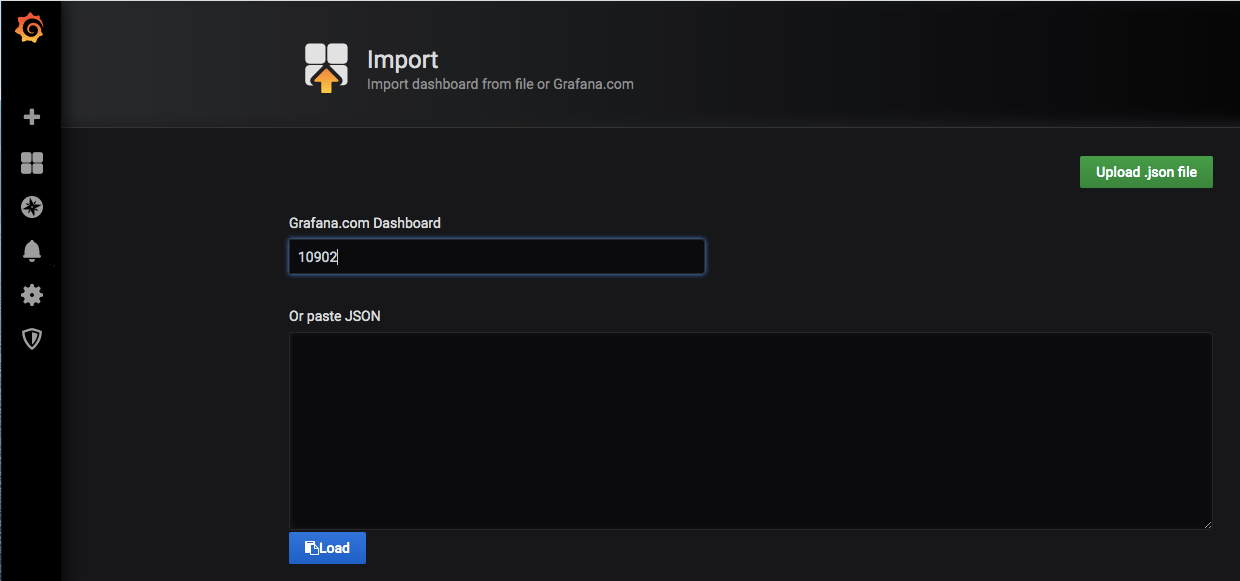Viewport: 1240px width, 581px height.
Task: Open Server Admin via the shield icon
Action: click(32, 339)
